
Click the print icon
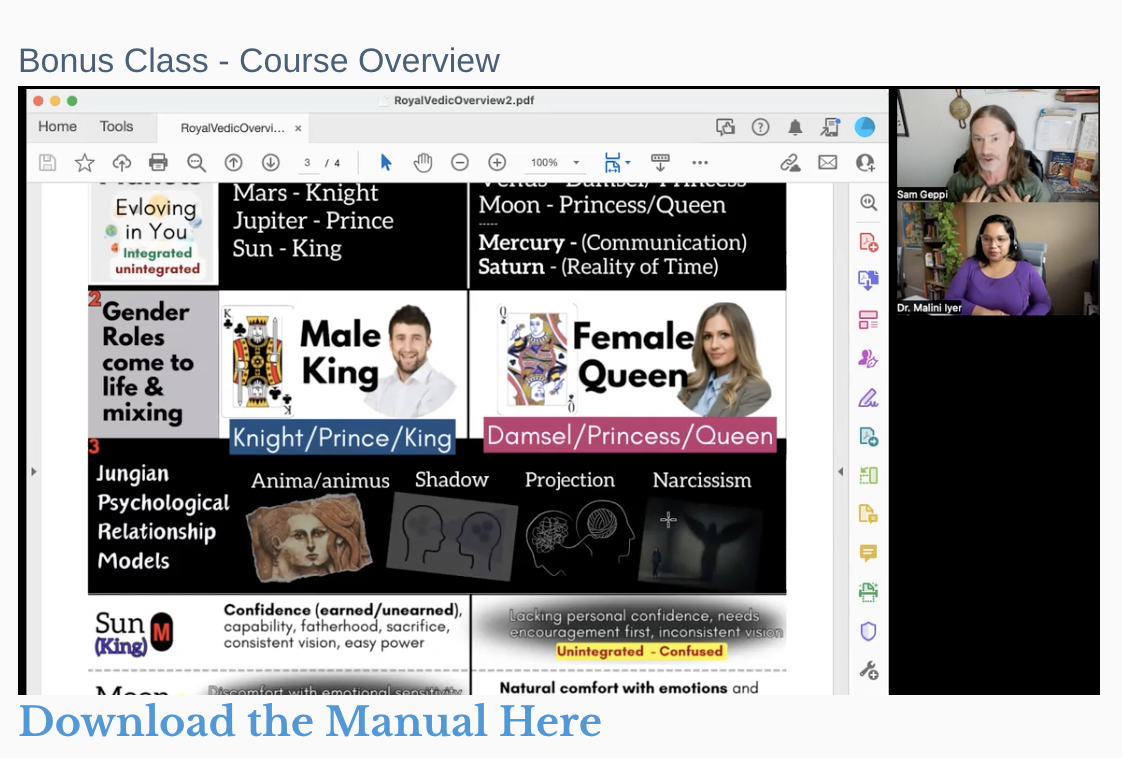tap(158, 163)
